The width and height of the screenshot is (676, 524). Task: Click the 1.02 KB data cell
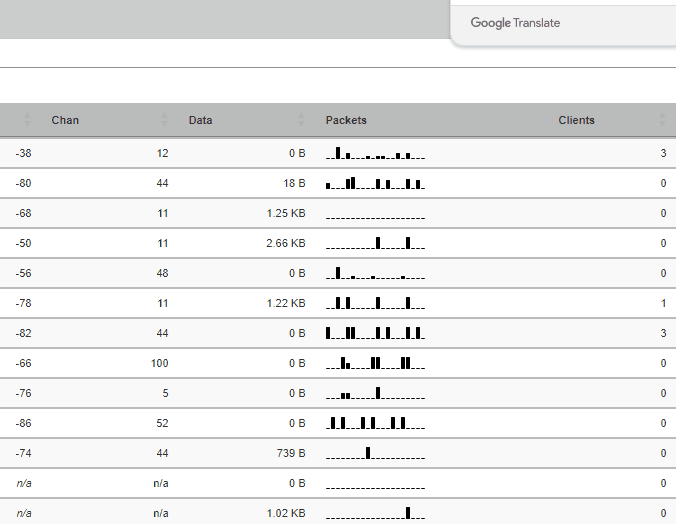click(x=285, y=513)
